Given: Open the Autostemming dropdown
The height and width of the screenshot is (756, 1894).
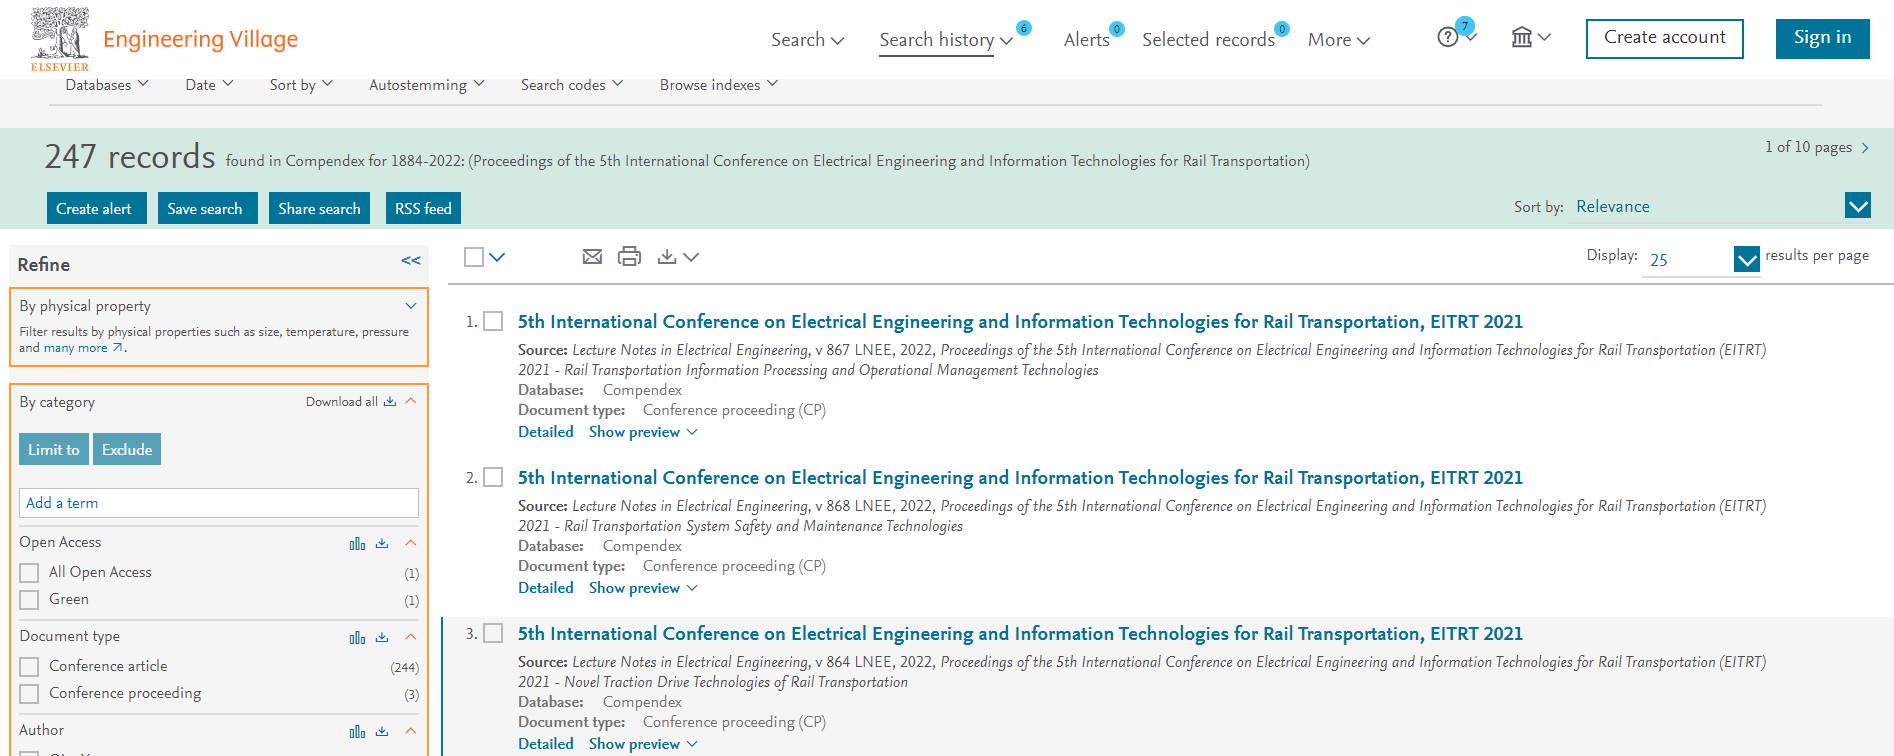Looking at the screenshot, I should pyautogui.click(x=427, y=85).
